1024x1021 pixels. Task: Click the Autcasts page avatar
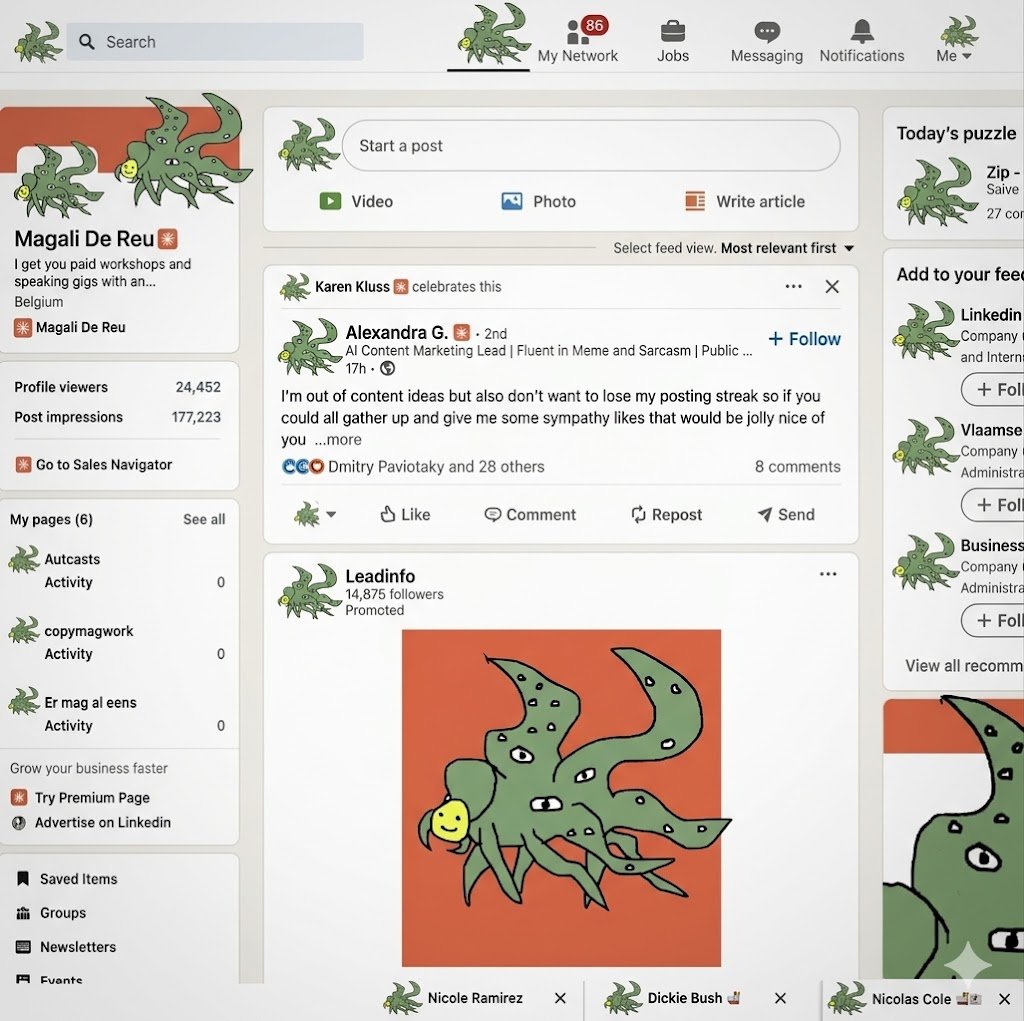point(25,560)
